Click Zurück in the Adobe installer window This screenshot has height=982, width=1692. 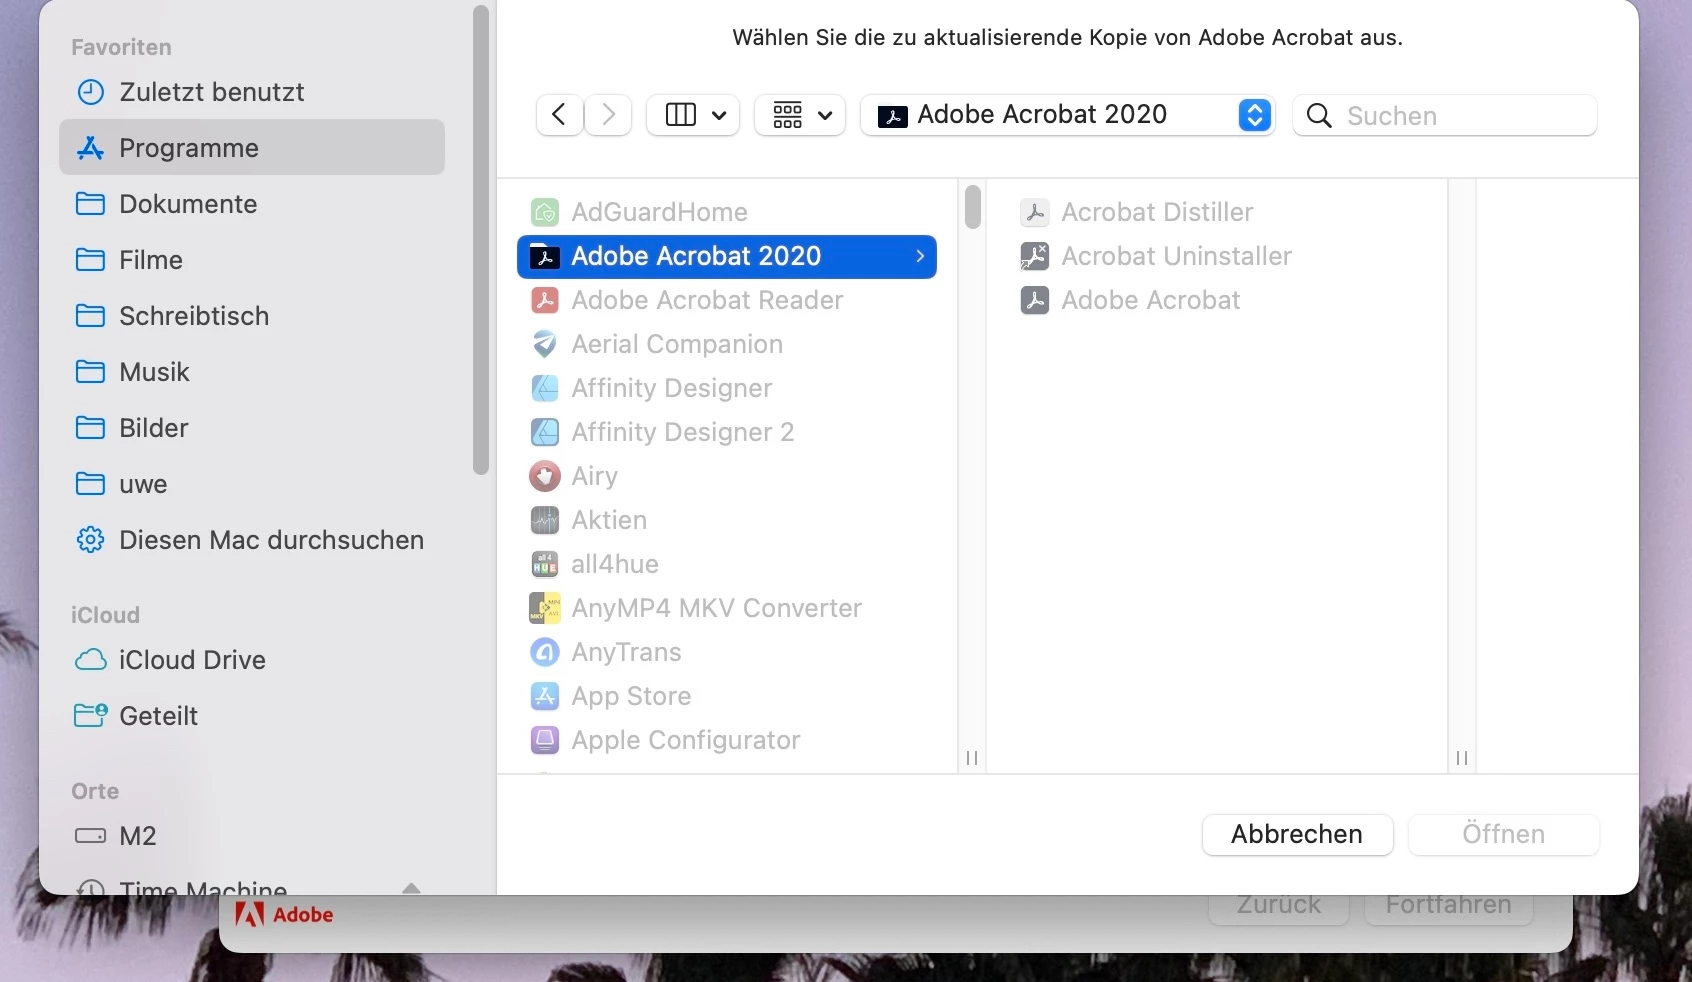click(x=1279, y=906)
